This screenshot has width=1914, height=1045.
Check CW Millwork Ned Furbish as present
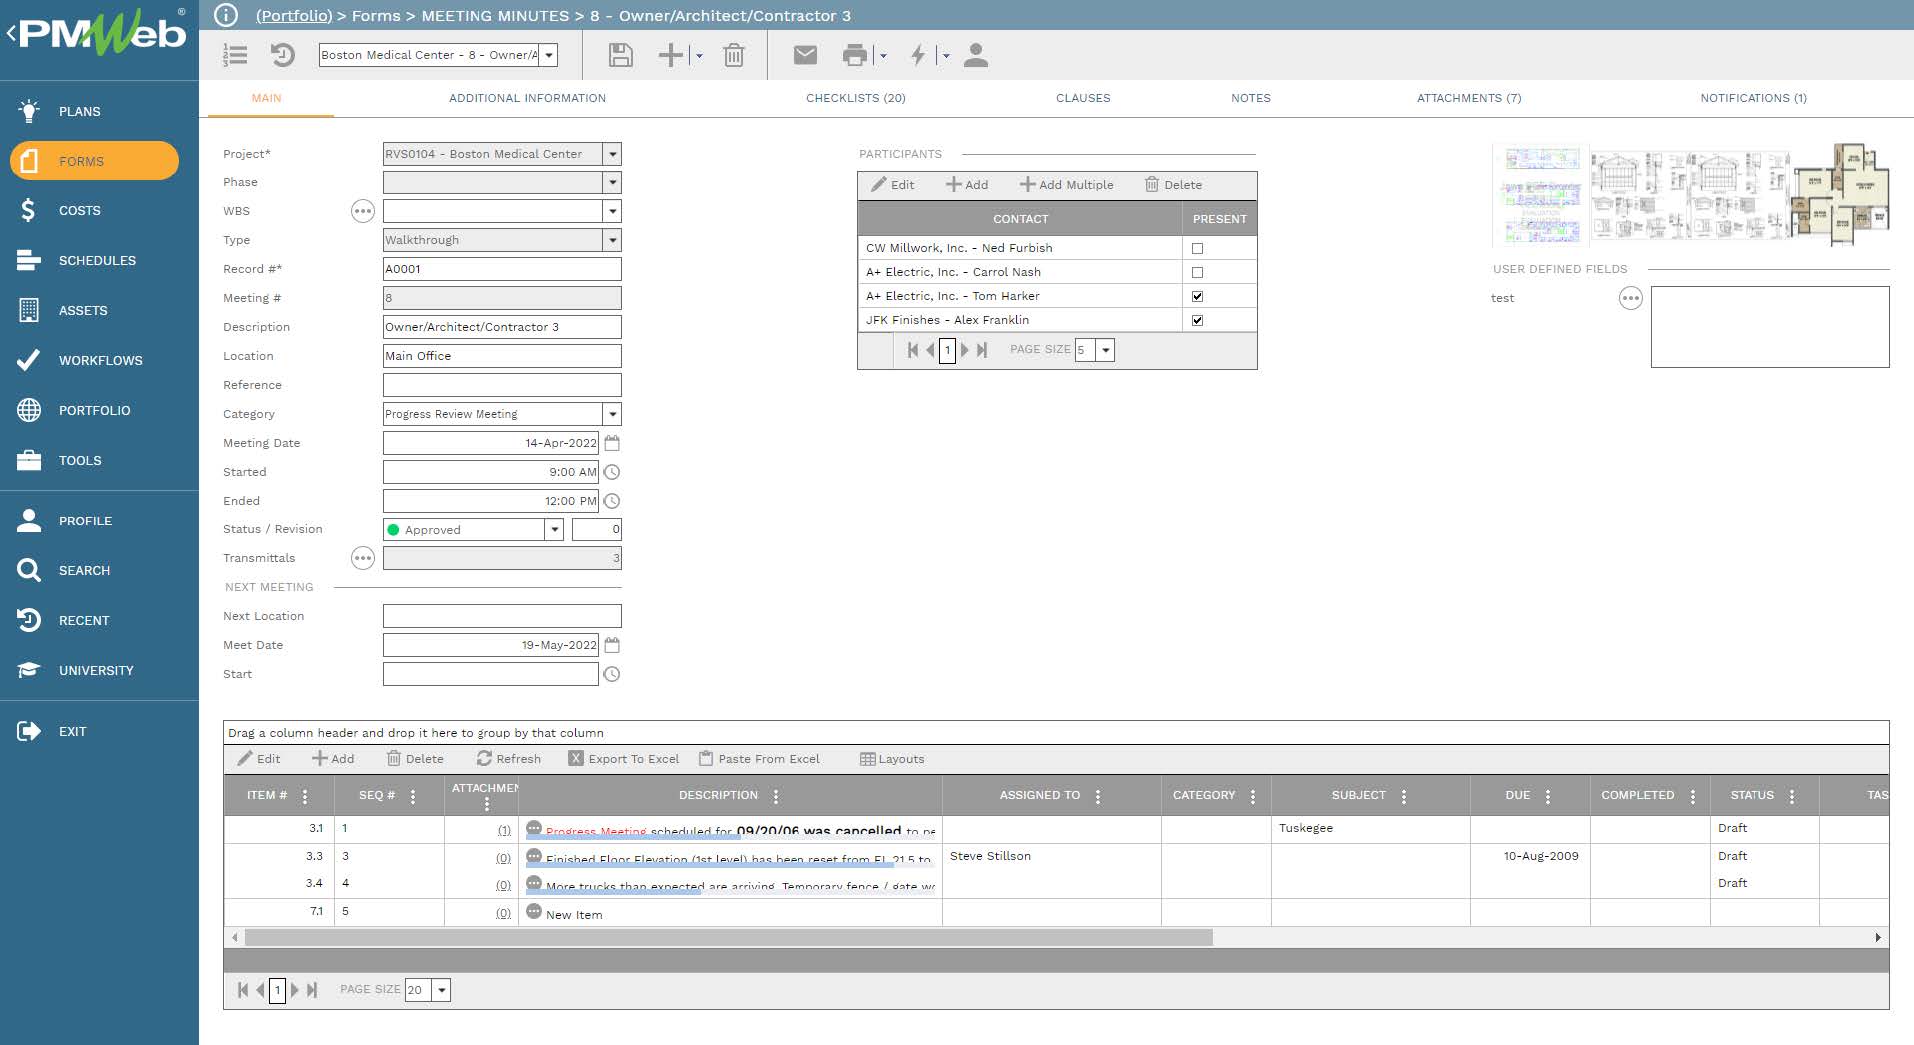point(1197,248)
